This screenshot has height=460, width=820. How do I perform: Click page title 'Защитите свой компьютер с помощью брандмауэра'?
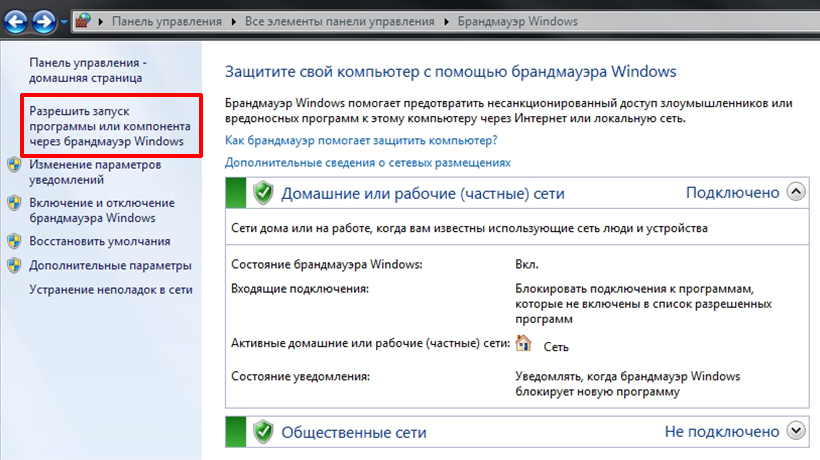451,72
